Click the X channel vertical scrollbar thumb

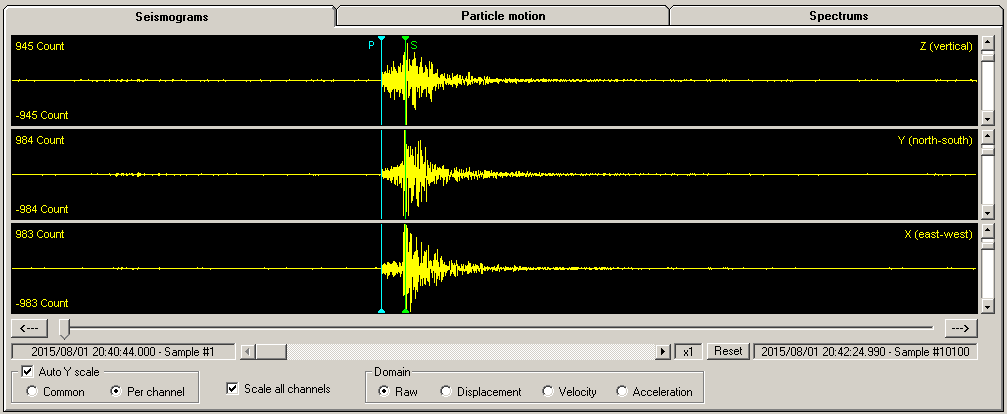[988, 244]
